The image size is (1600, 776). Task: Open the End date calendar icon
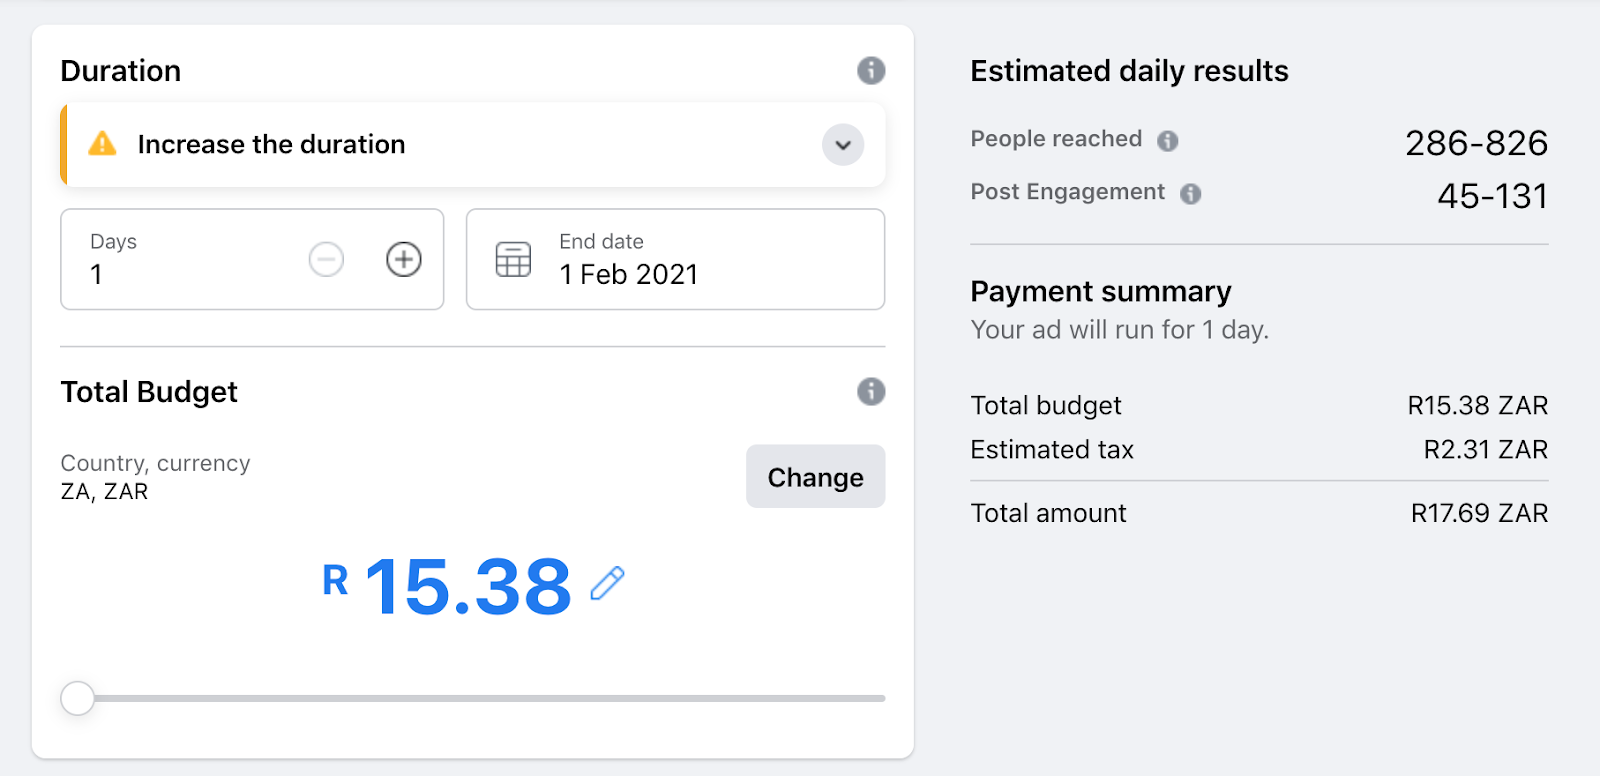point(513,260)
